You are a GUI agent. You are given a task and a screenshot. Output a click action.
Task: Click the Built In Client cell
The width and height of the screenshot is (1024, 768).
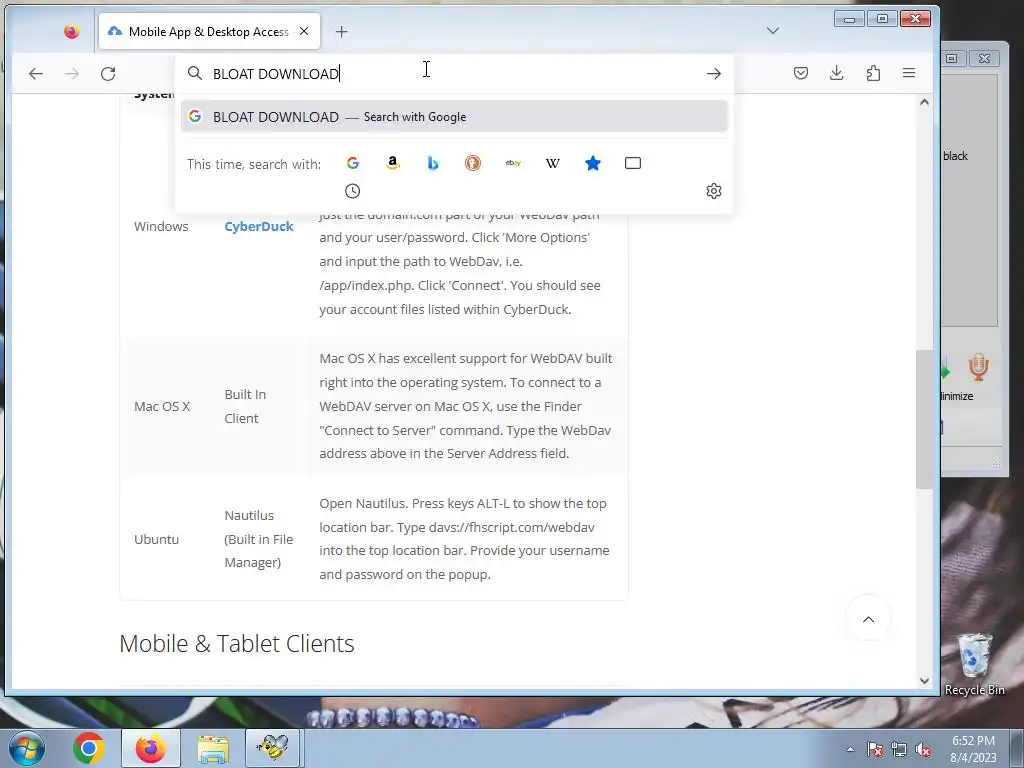pyautogui.click(x=245, y=406)
